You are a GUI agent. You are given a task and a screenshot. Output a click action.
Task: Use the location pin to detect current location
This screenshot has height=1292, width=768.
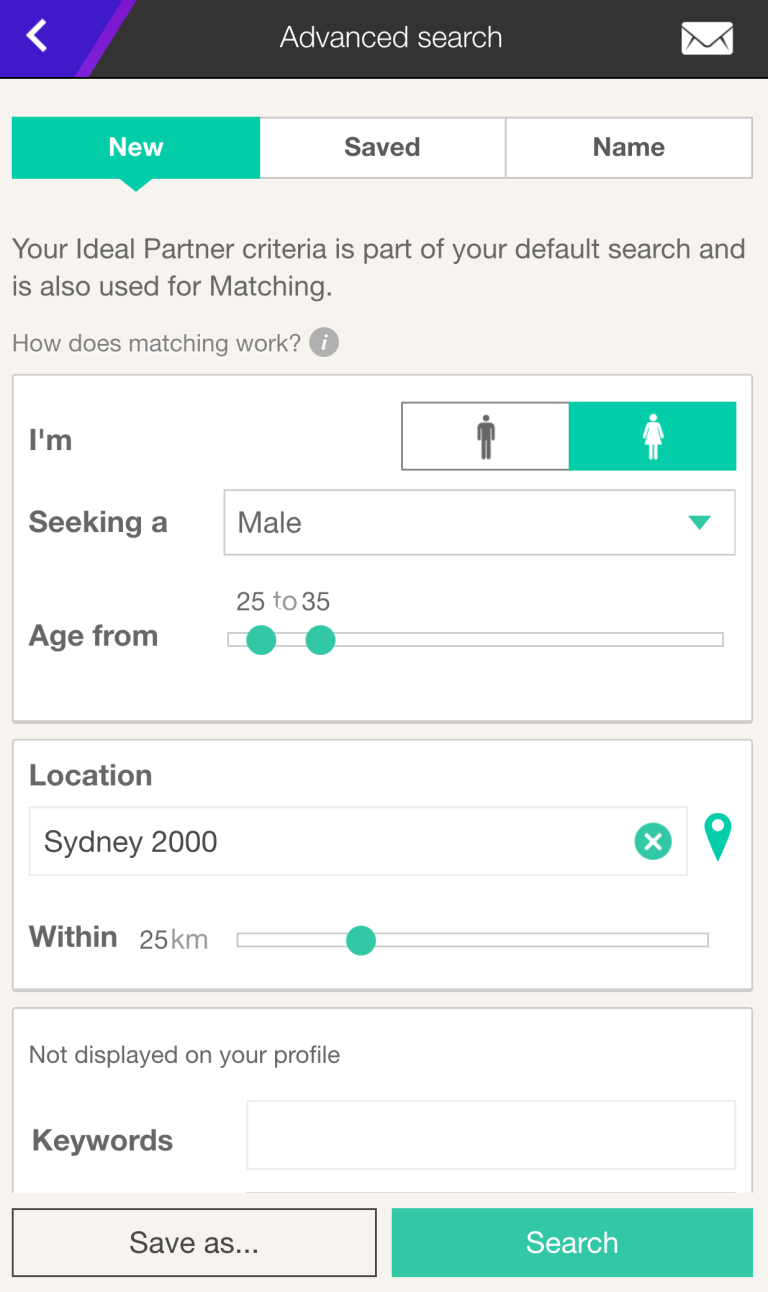pos(717,838)
